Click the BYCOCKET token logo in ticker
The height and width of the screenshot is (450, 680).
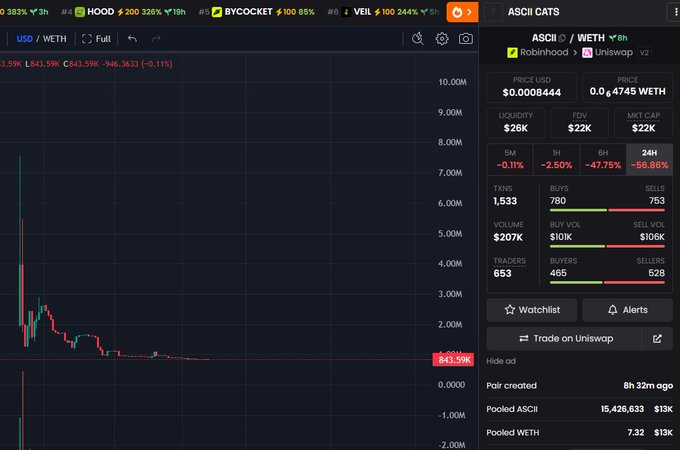point(217,12)
